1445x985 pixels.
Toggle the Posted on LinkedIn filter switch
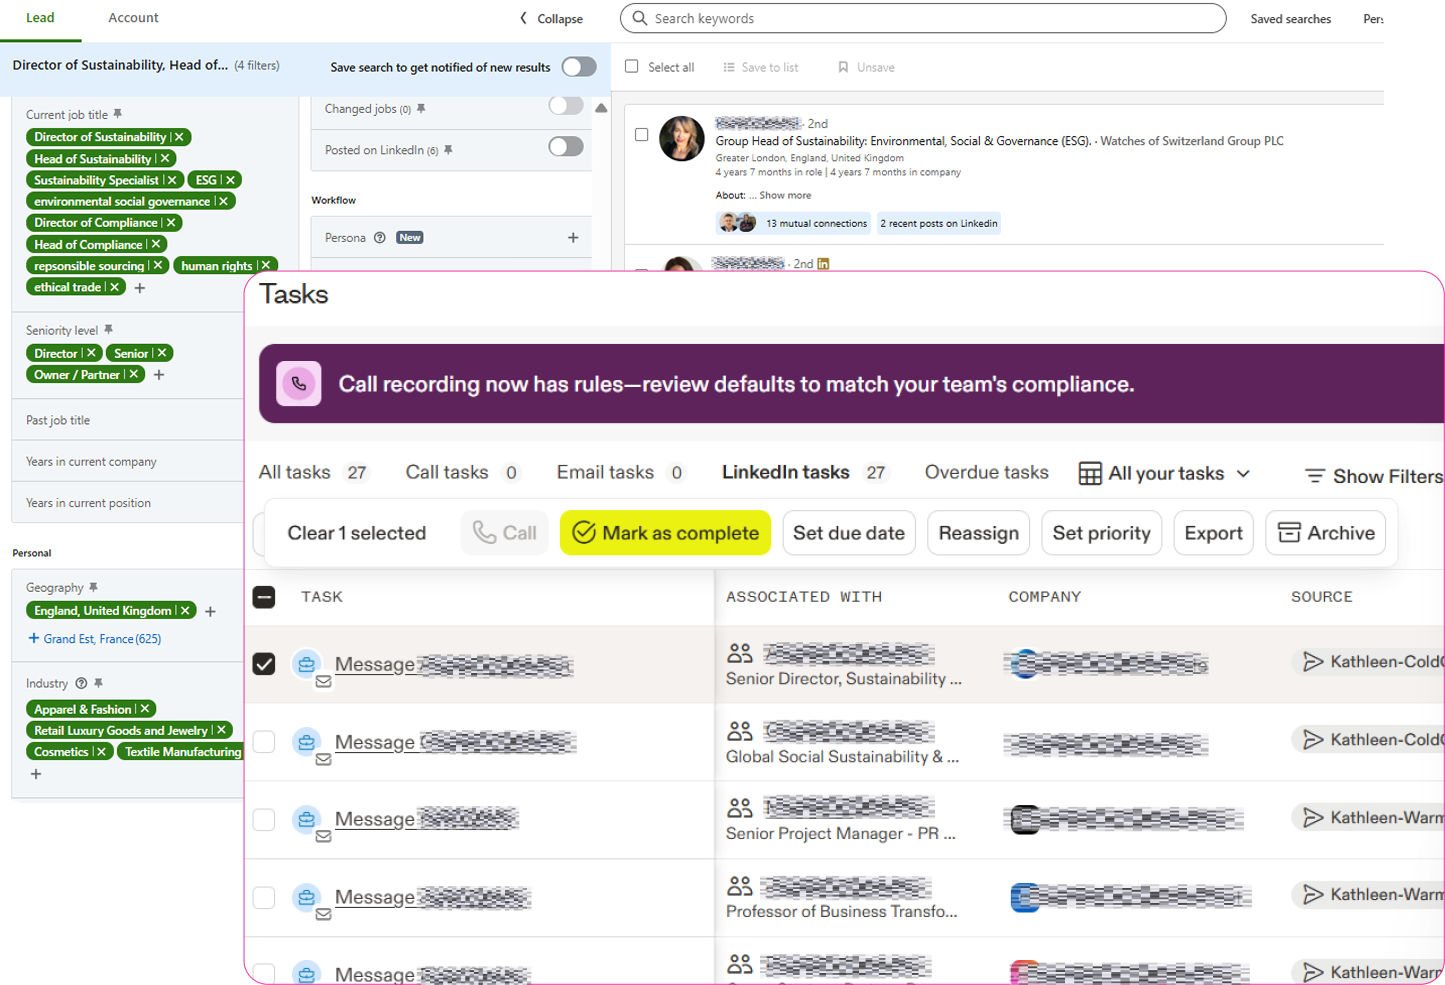click(x=566, y=147)
